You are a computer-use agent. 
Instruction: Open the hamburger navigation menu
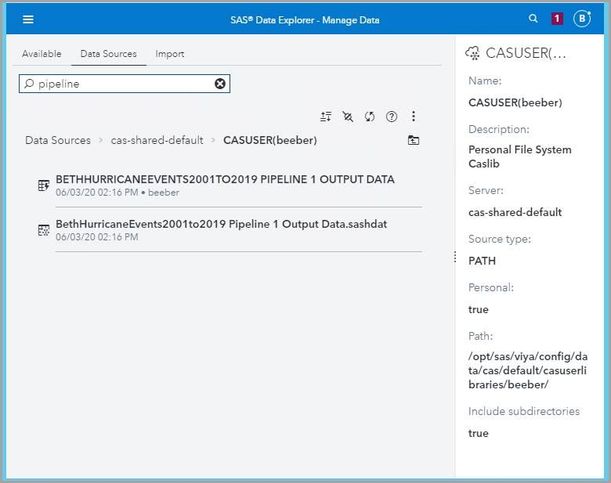pos(28,18)
